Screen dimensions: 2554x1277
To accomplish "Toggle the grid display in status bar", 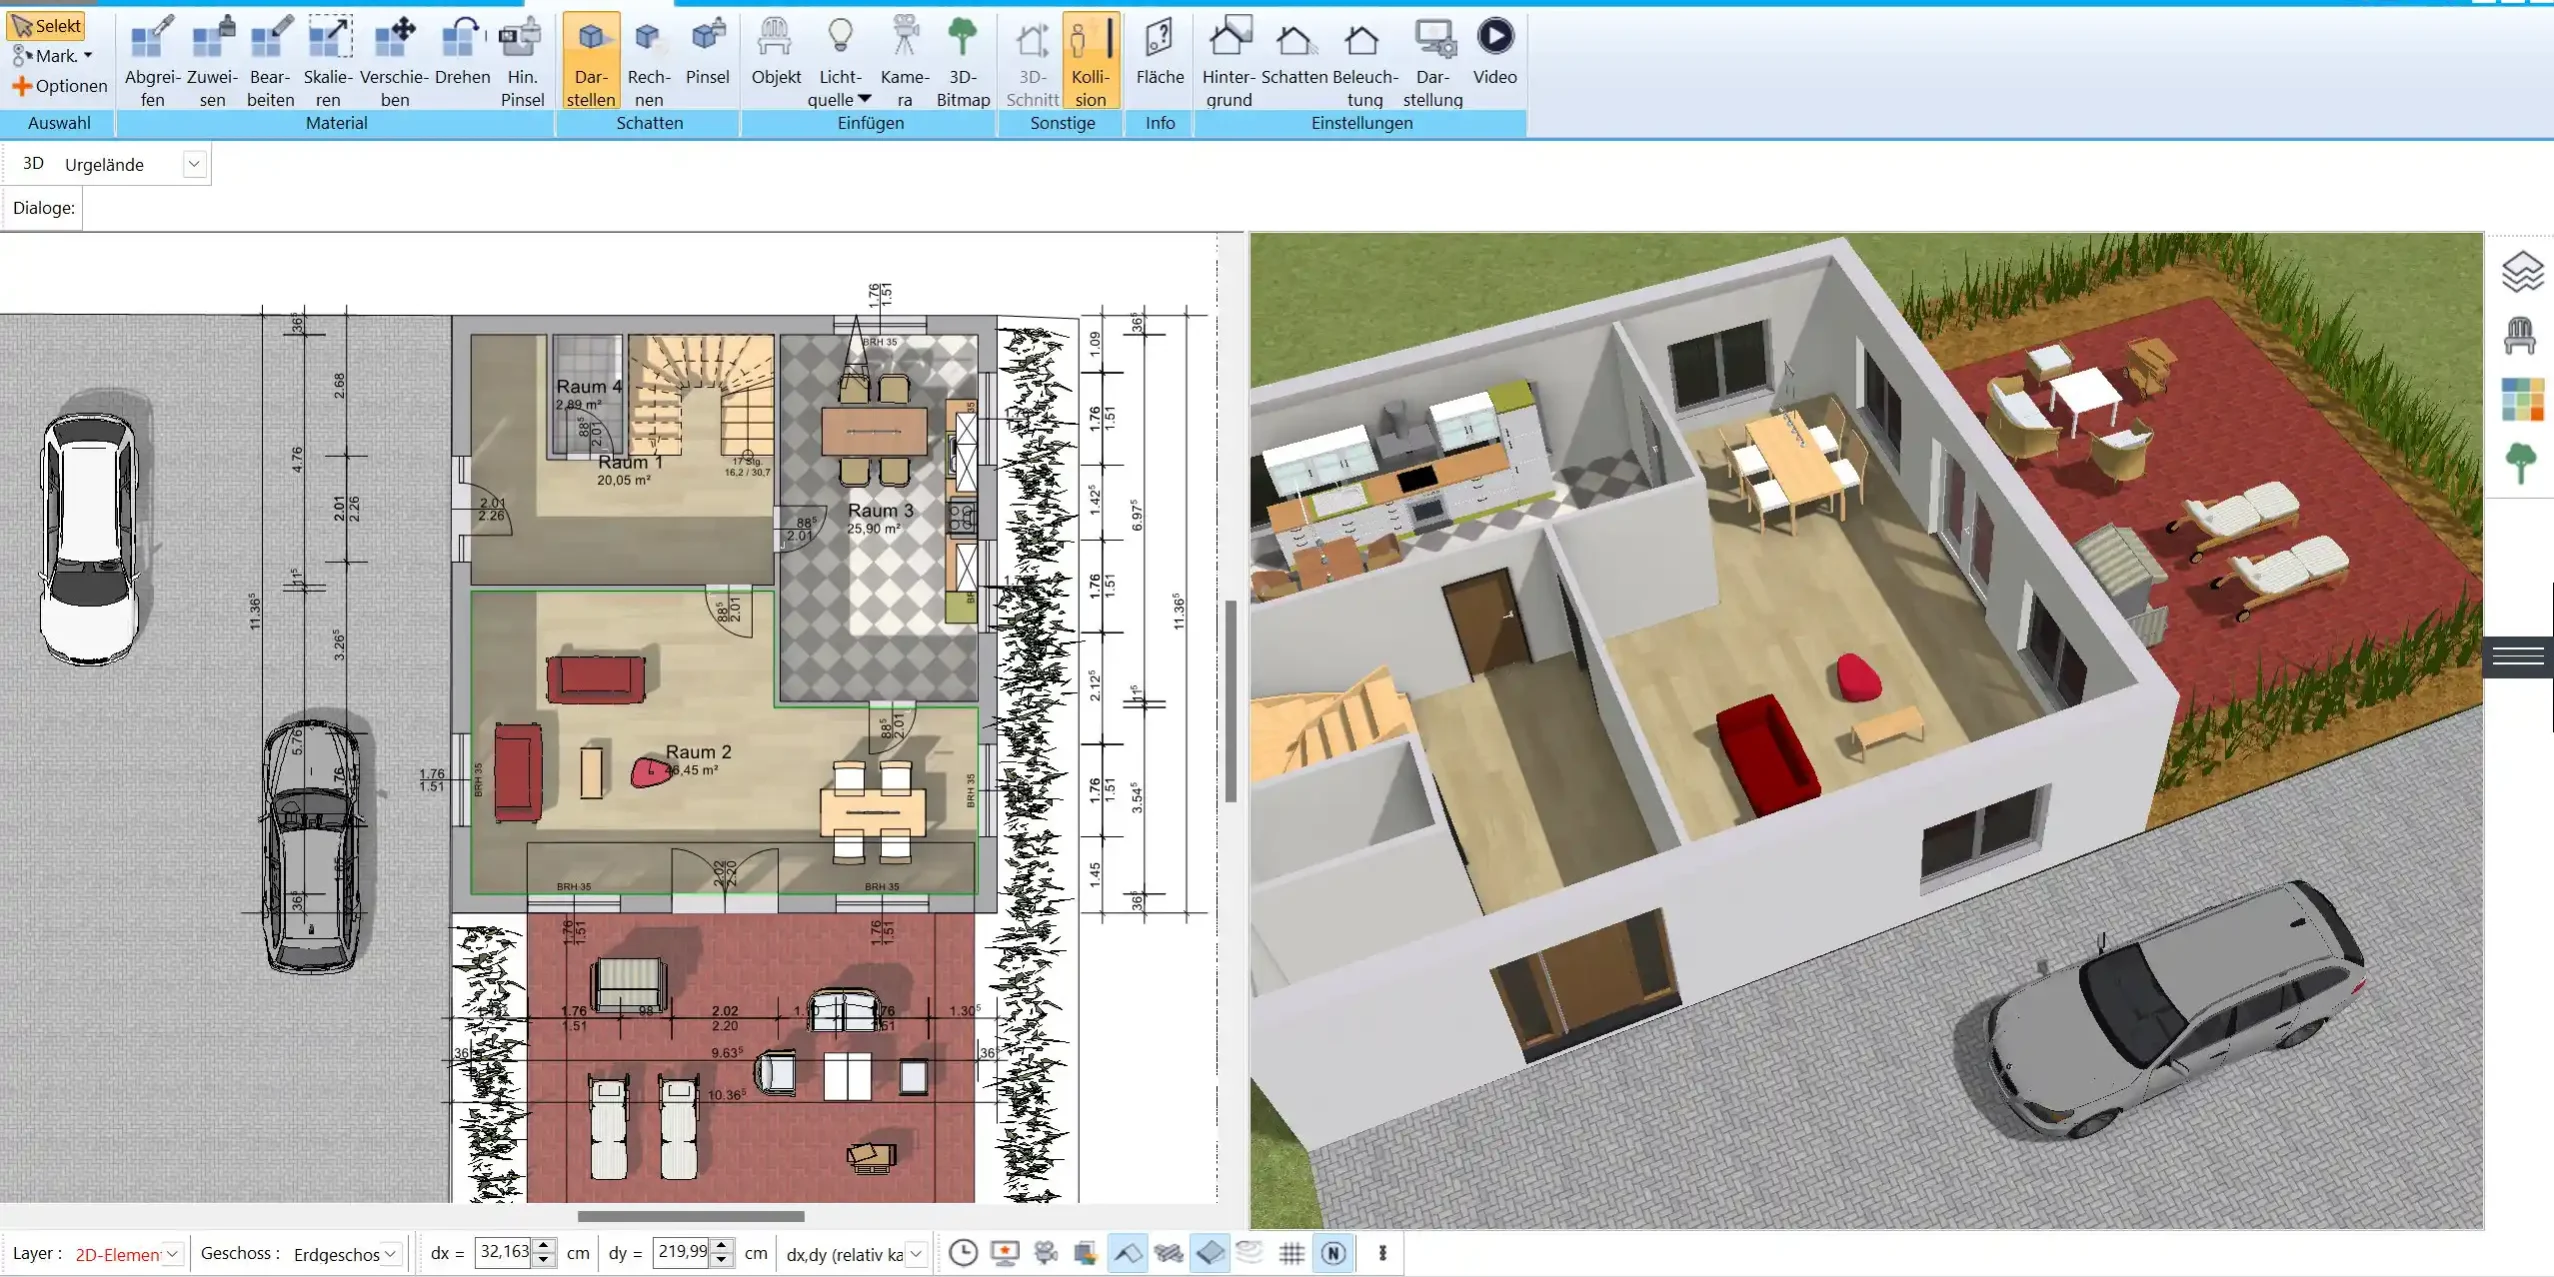I will pos(1291,1253).
